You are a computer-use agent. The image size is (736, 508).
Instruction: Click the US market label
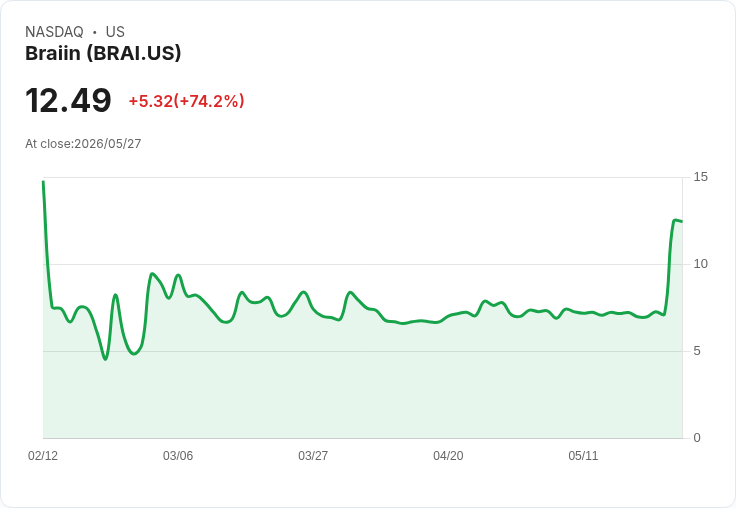[115, 32]
